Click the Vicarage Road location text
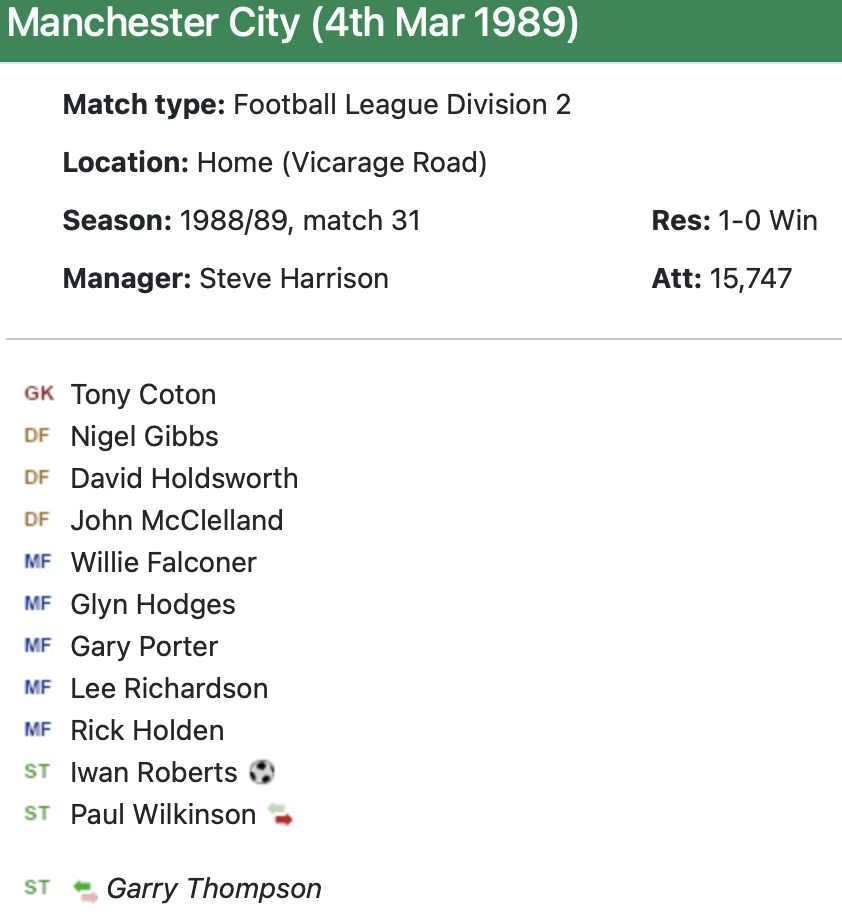The image size is (842, 920). pos(342,162)
